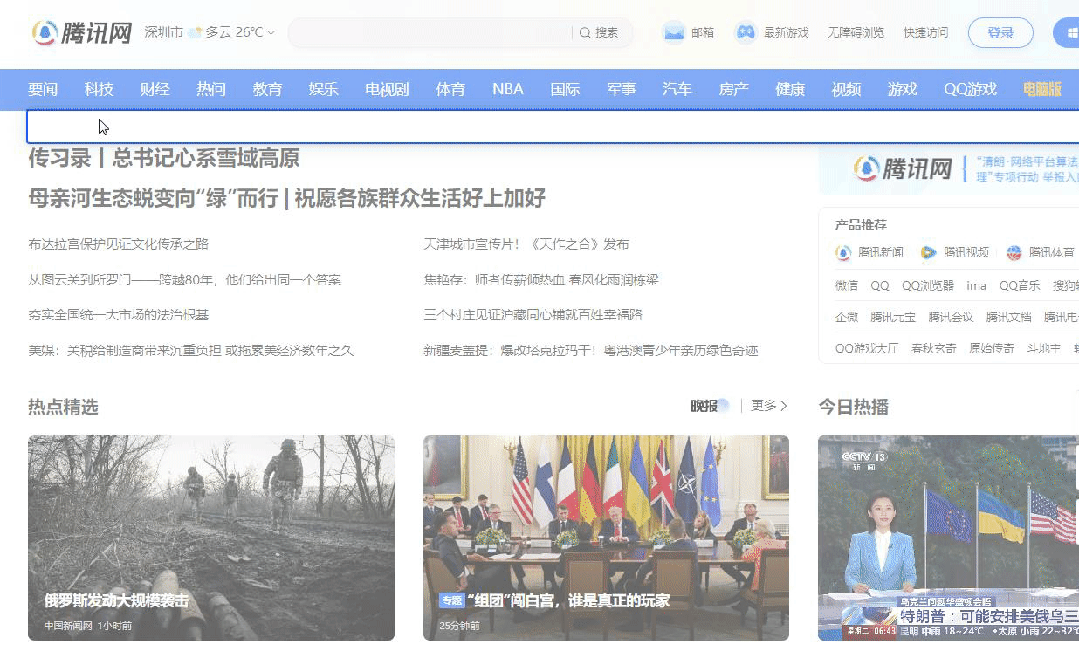Switch to 电脑版 in the nav bar
Screen dimensions: 1079x651
(1043, 89)
